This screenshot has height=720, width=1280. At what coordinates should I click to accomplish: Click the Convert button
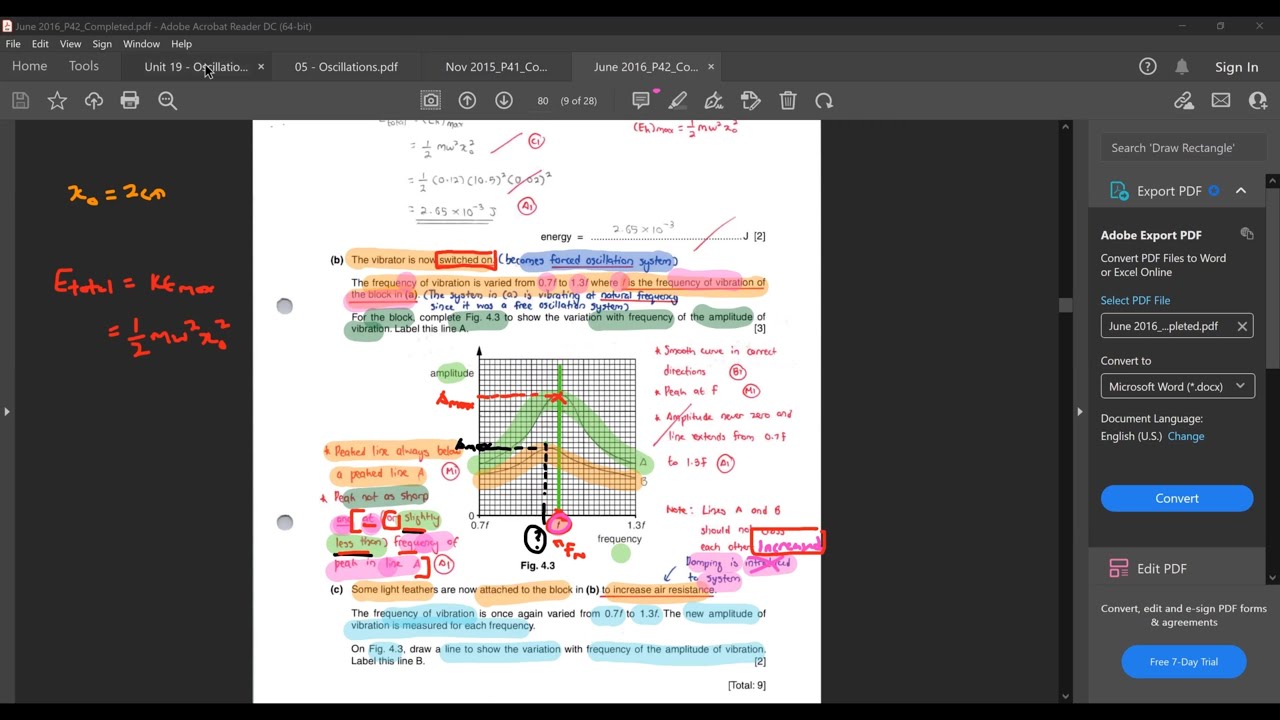pos(1177,498)
